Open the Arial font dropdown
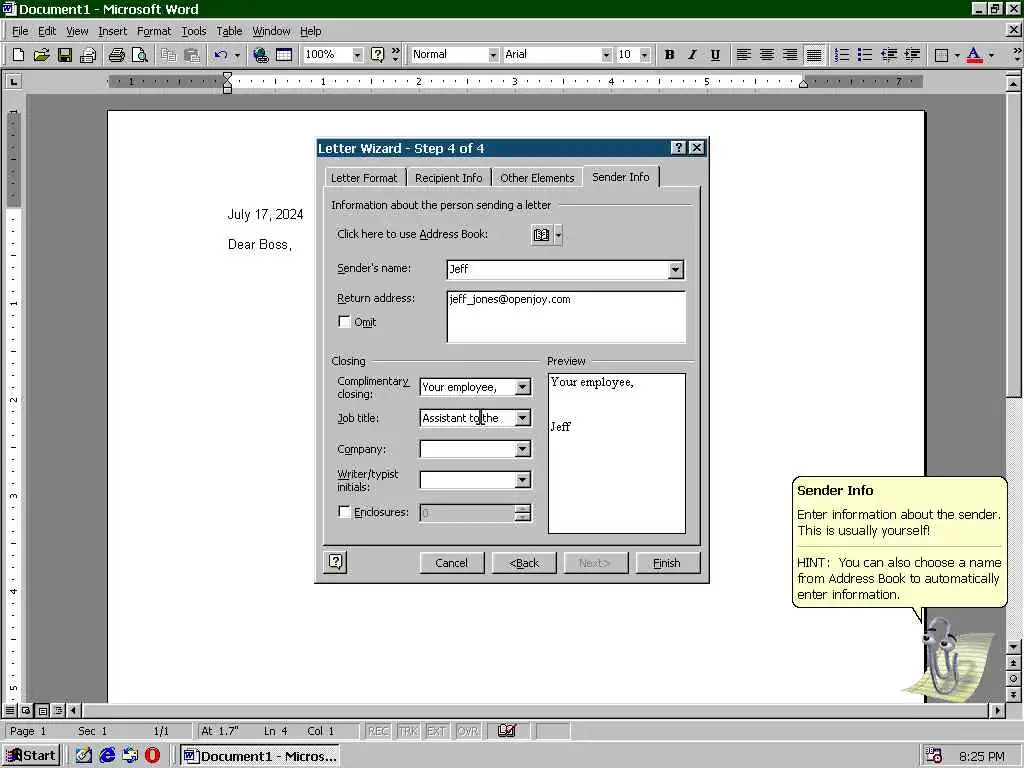 [x=606, y=55]
